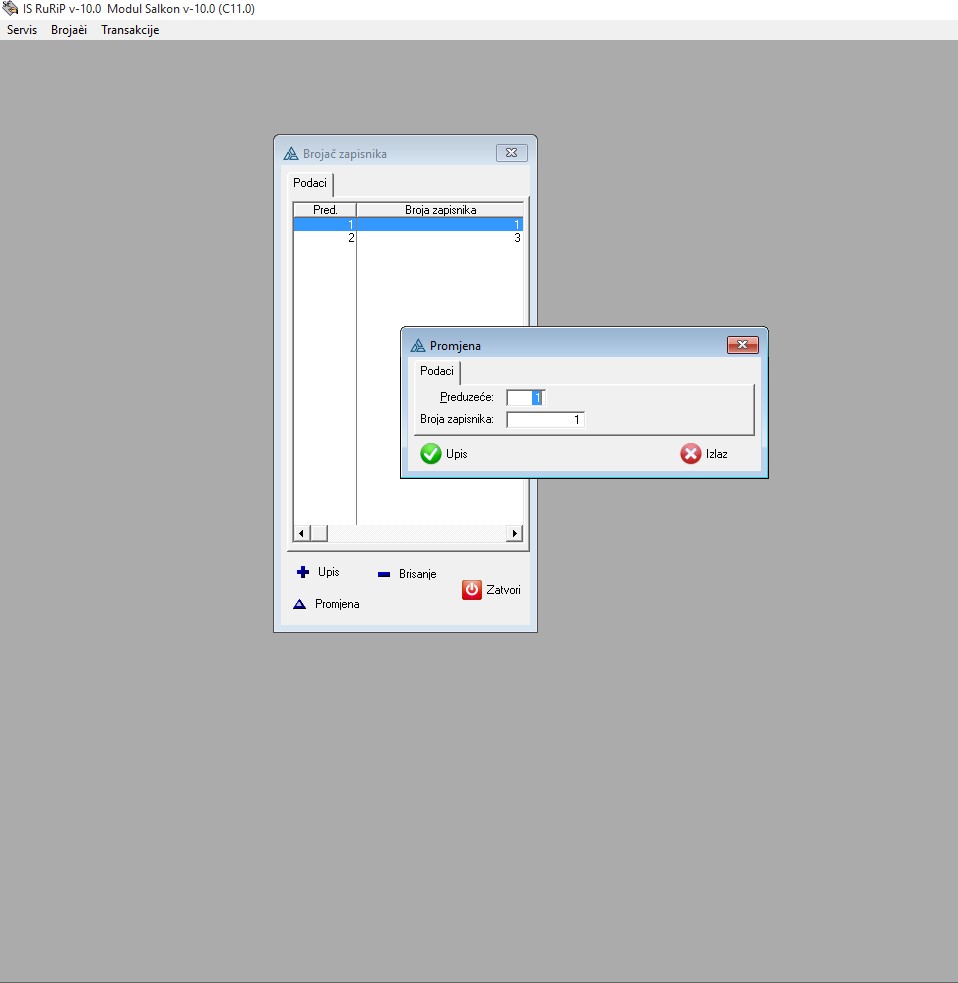The height and width of the screenshot is (983, 958).
Task: Click the scroll left arrow in table
Action: [301, 533]
